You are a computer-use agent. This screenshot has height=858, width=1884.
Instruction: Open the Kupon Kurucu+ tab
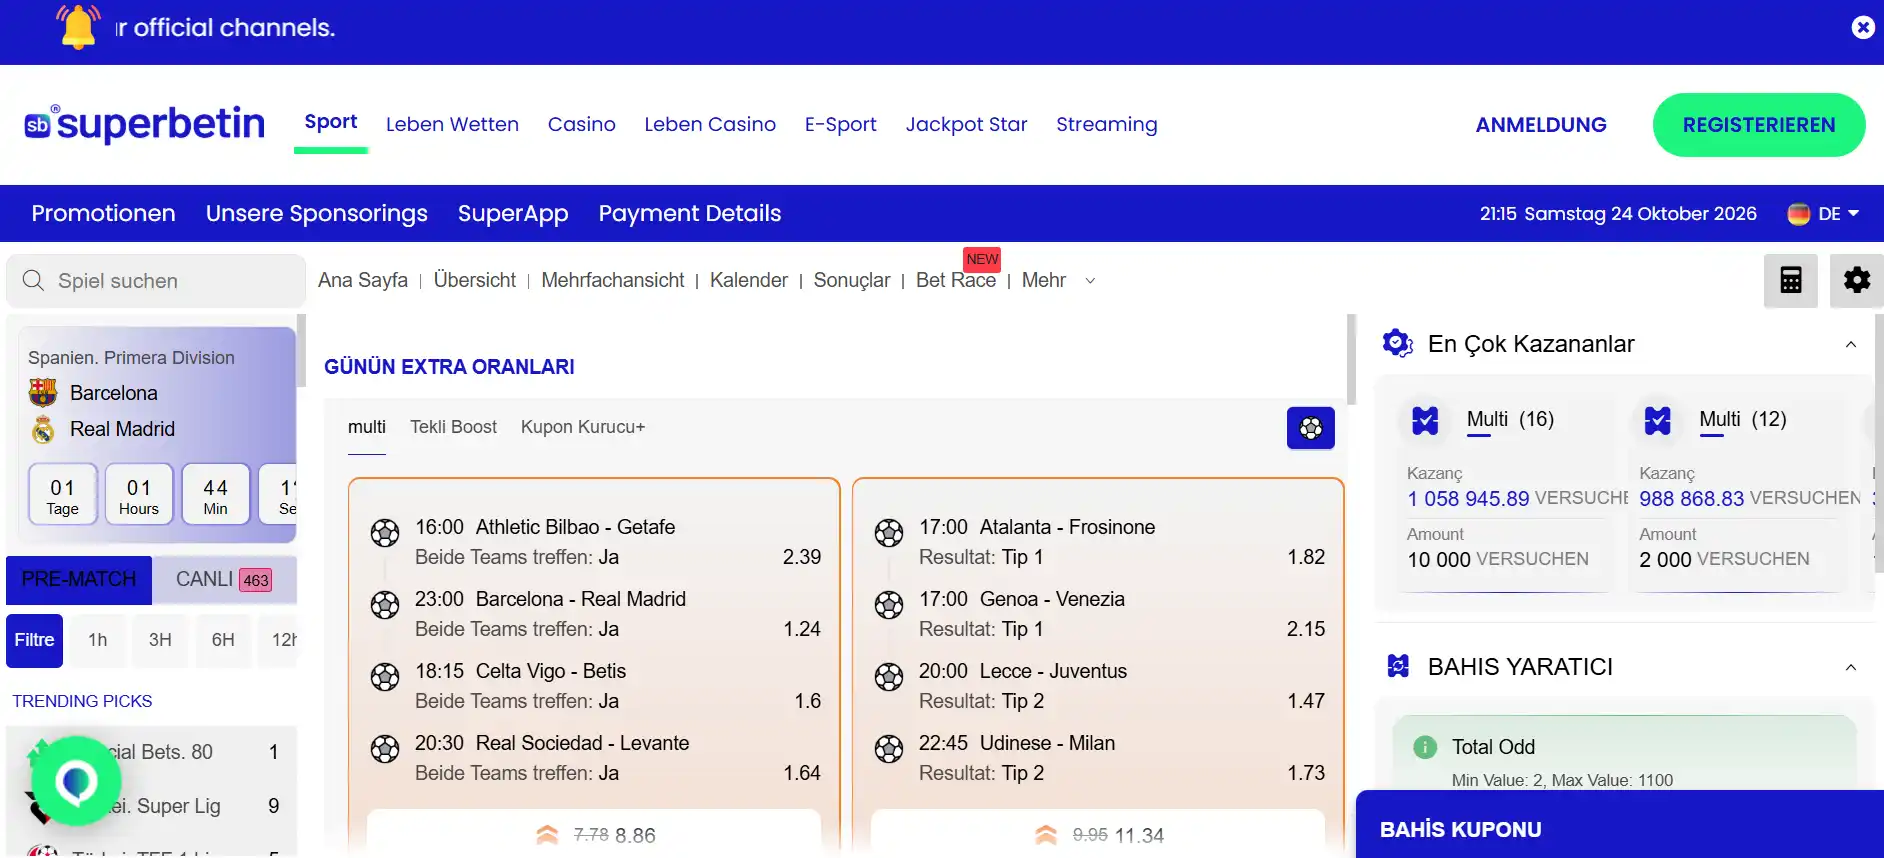583,427
